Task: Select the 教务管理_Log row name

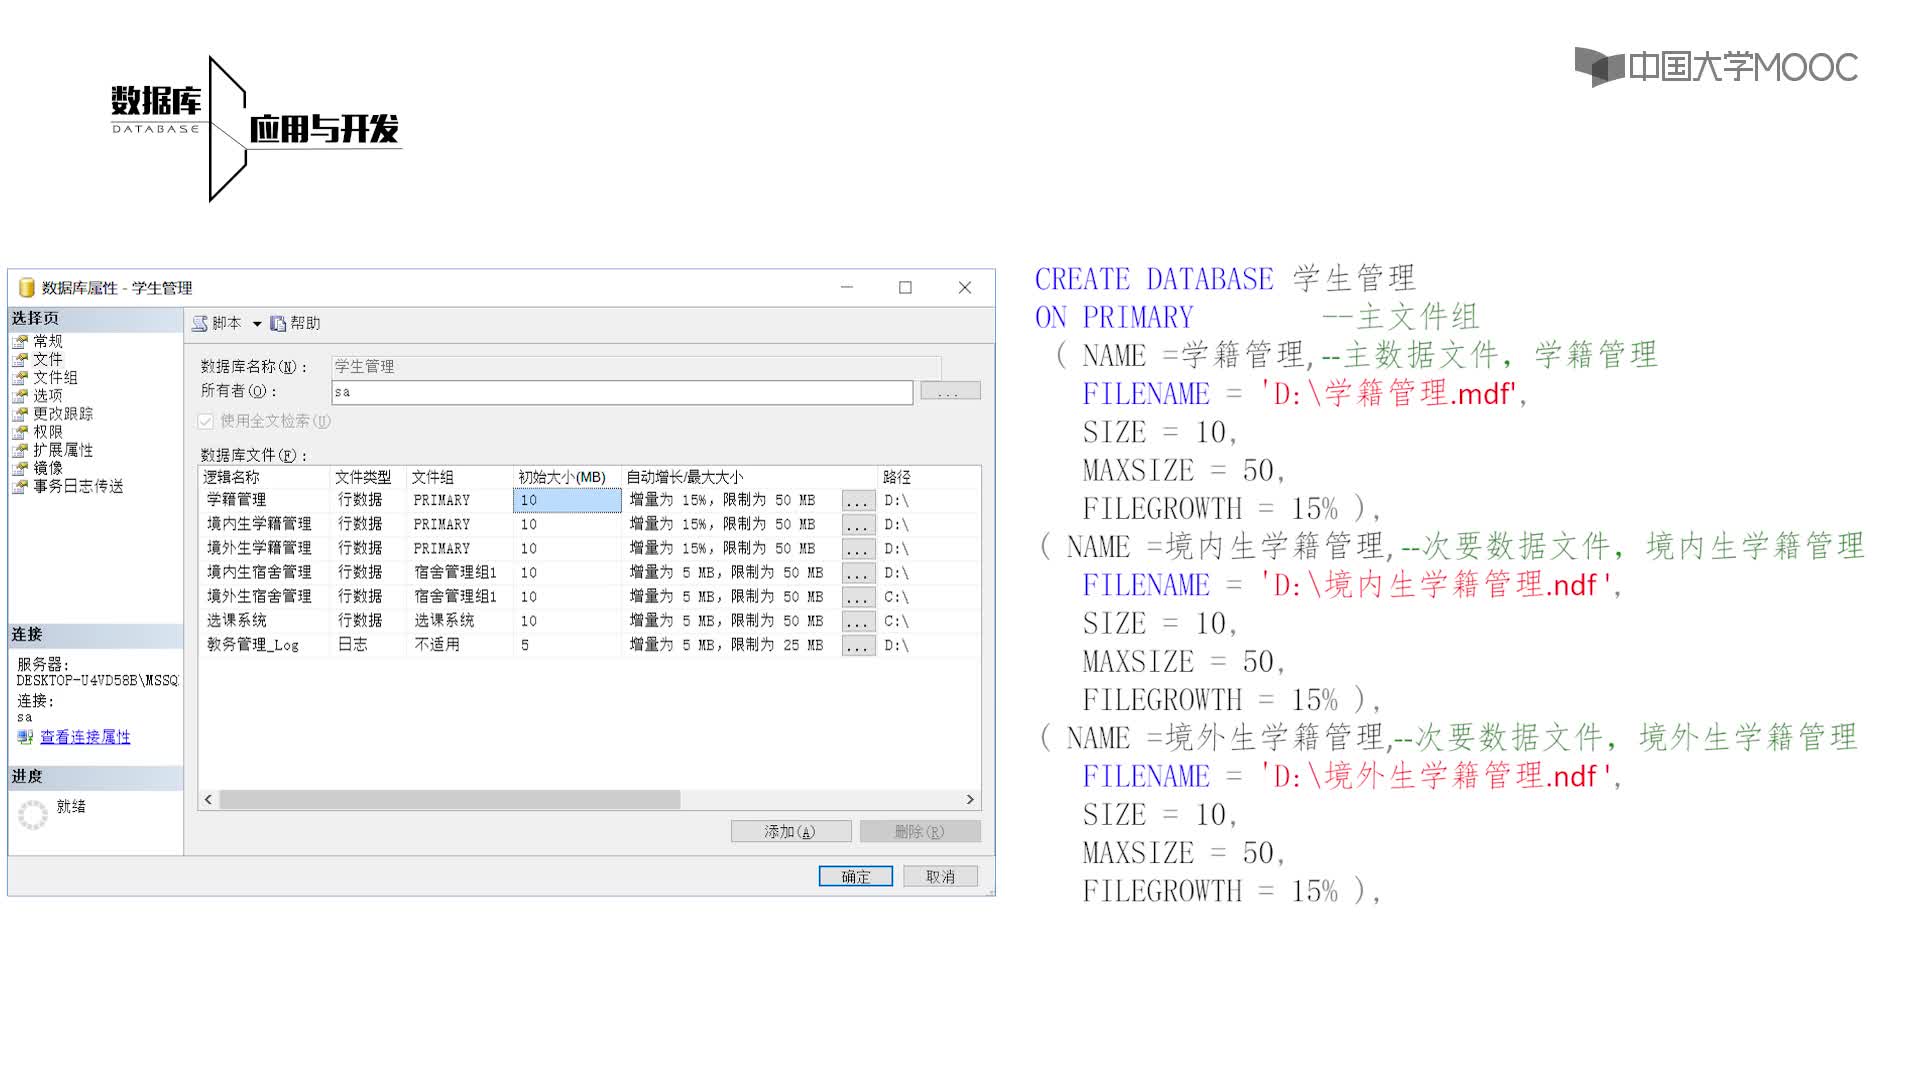Action: point(253,645)
